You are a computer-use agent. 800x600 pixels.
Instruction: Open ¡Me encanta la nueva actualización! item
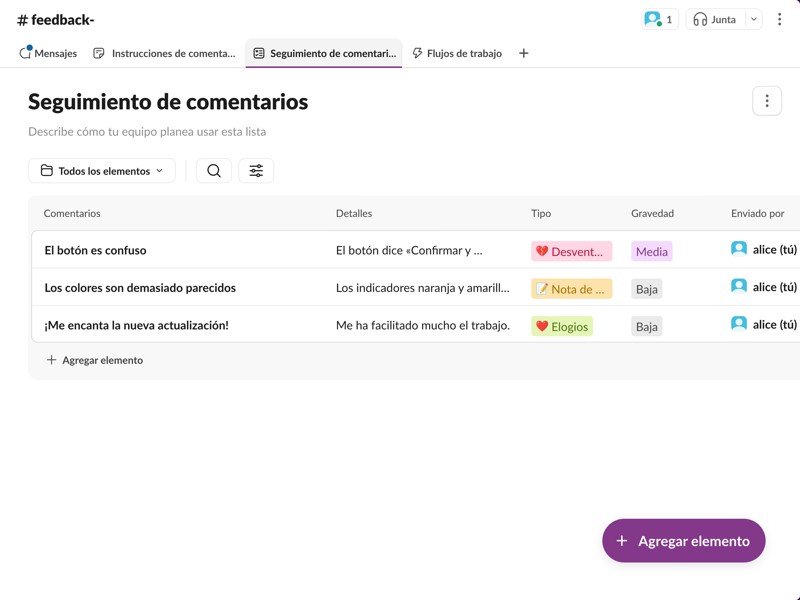coord(137,326)
